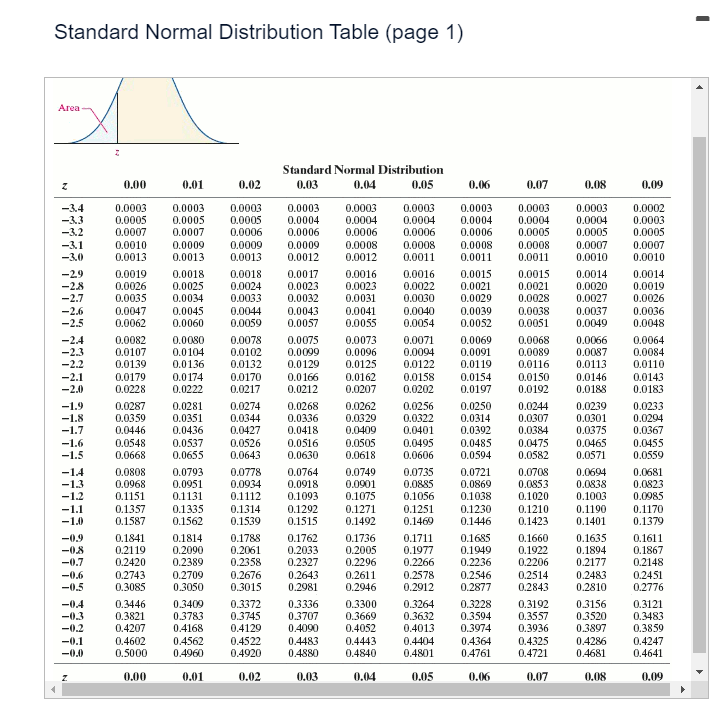Click the cell containing 0.4207
The image size is (727, 720).
coord(130,628)
